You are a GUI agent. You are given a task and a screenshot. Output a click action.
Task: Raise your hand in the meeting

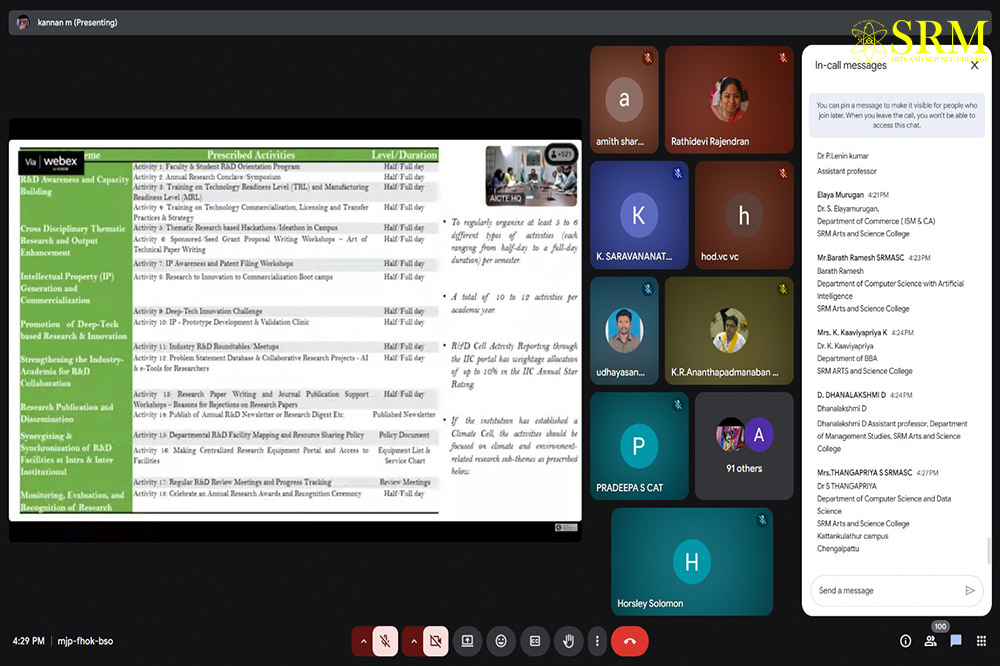tap(569, 640)
